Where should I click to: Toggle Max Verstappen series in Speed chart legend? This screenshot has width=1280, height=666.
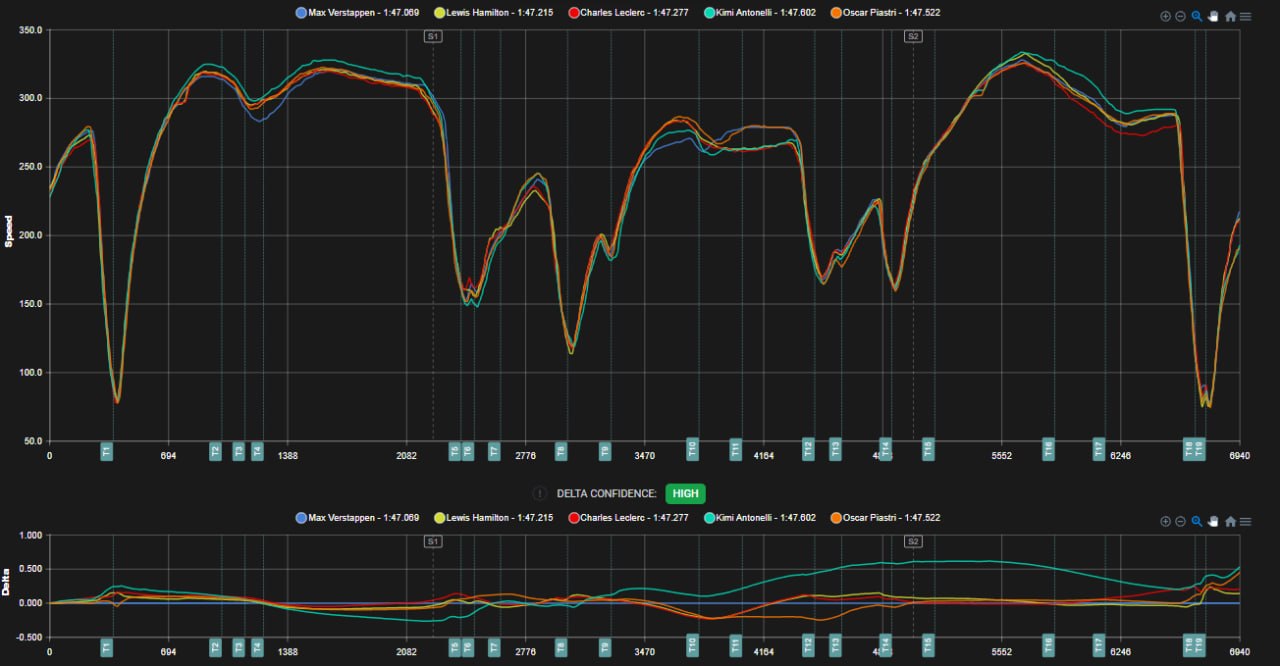click(357, 13)
